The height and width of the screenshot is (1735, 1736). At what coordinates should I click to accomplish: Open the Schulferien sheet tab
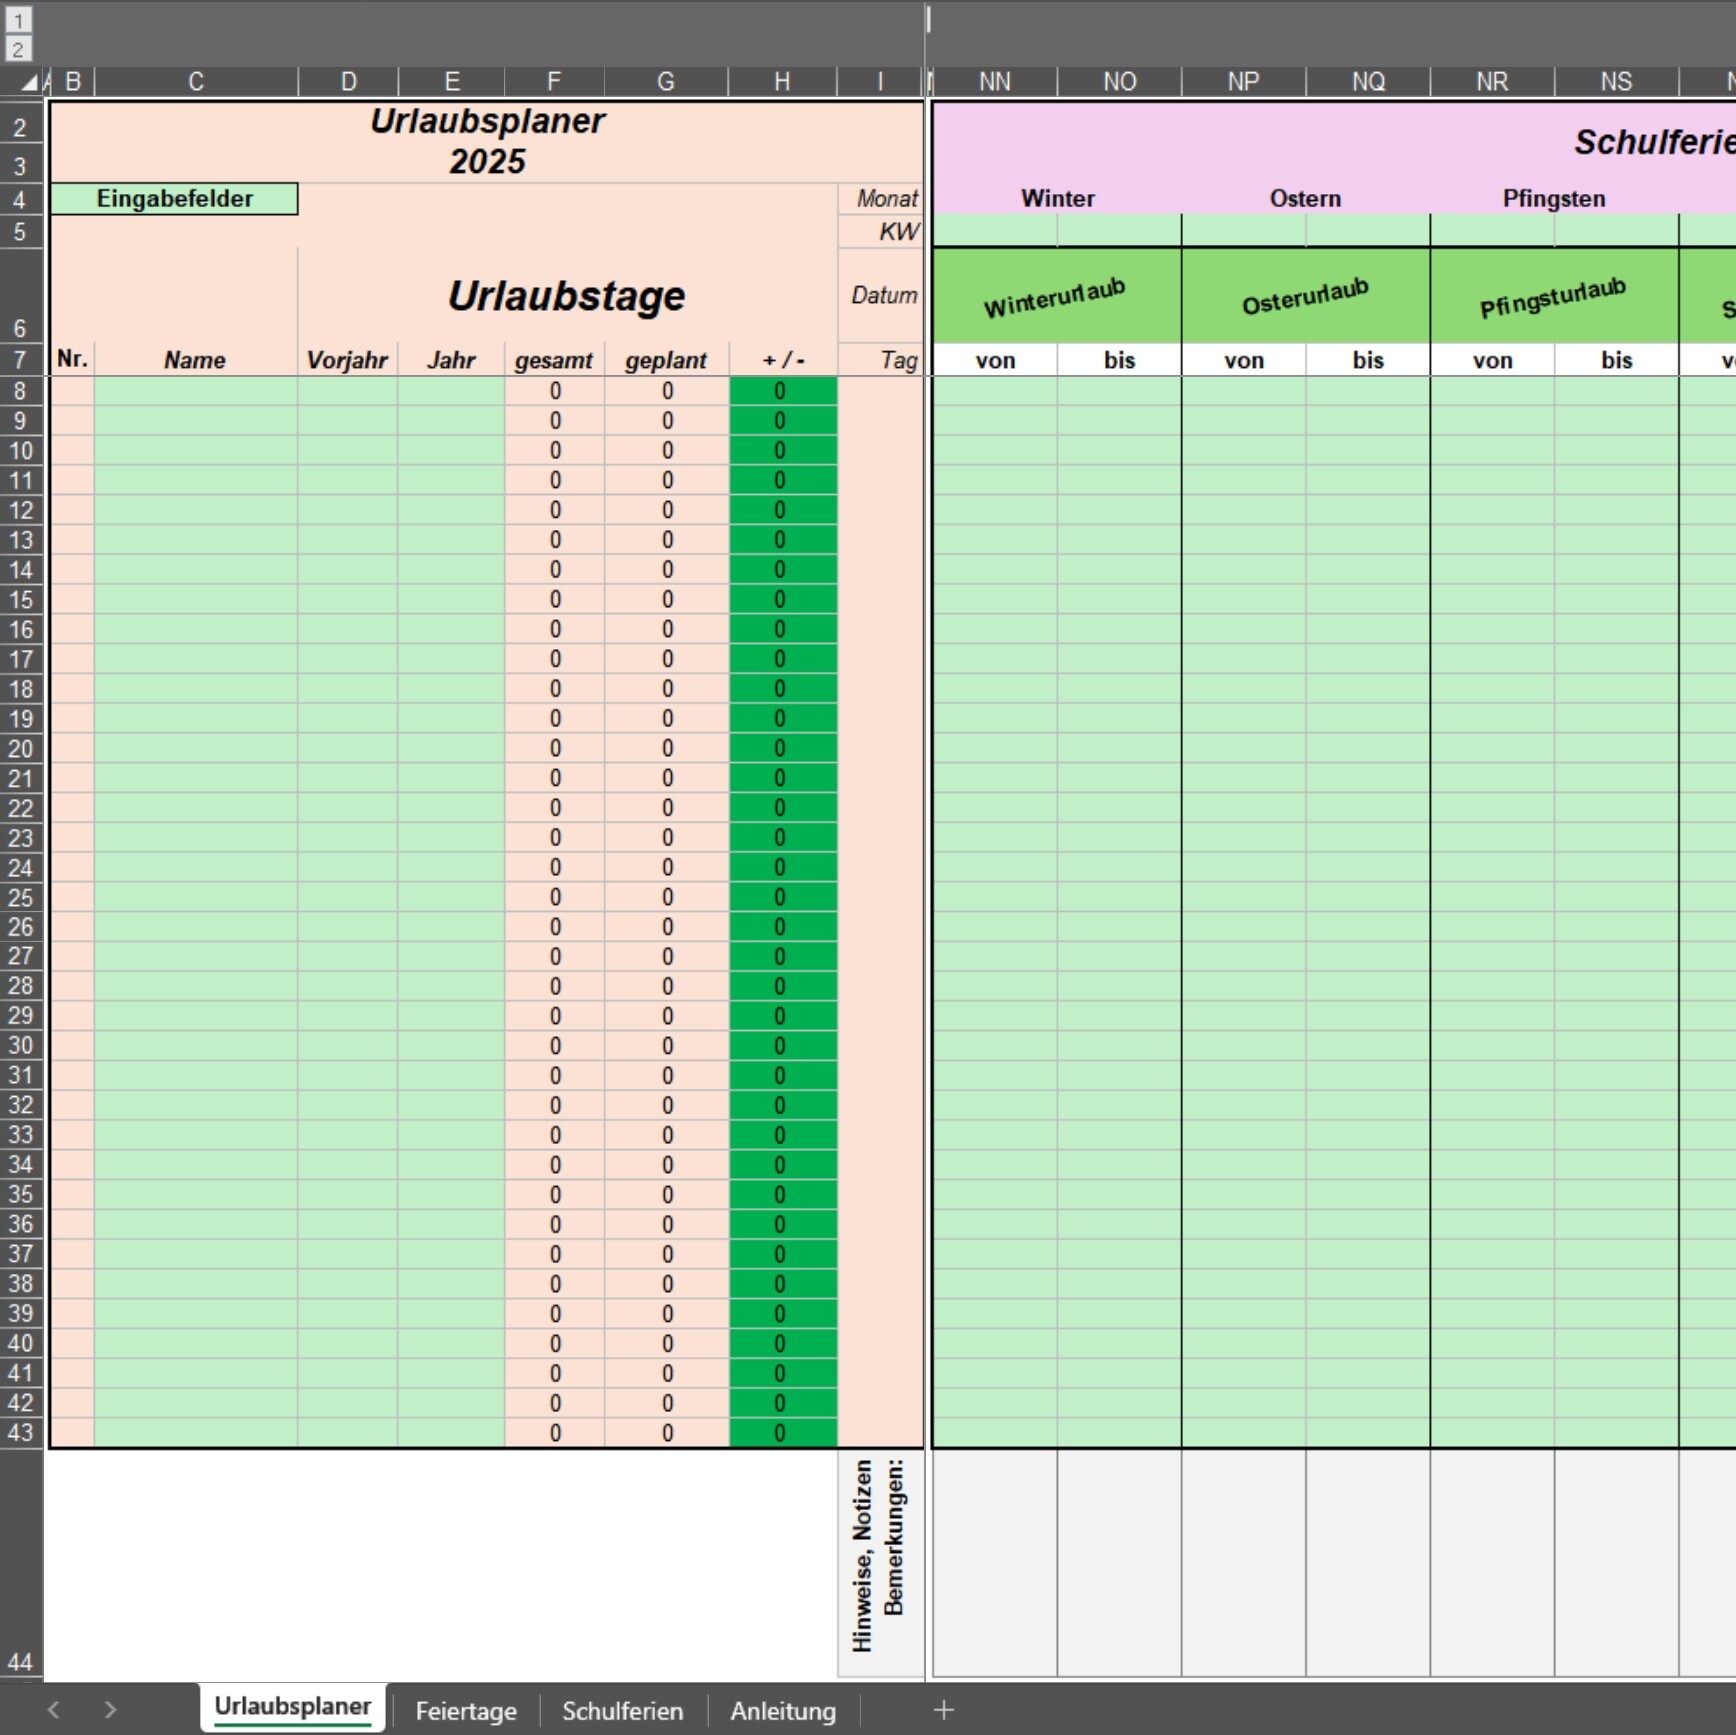click(622, 1710)
